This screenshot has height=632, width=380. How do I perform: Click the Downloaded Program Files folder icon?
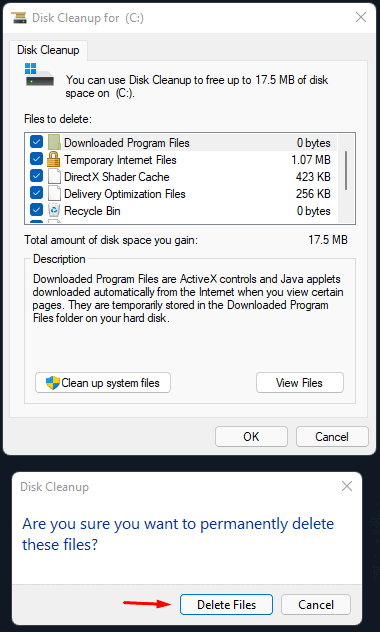click(54, 143)
